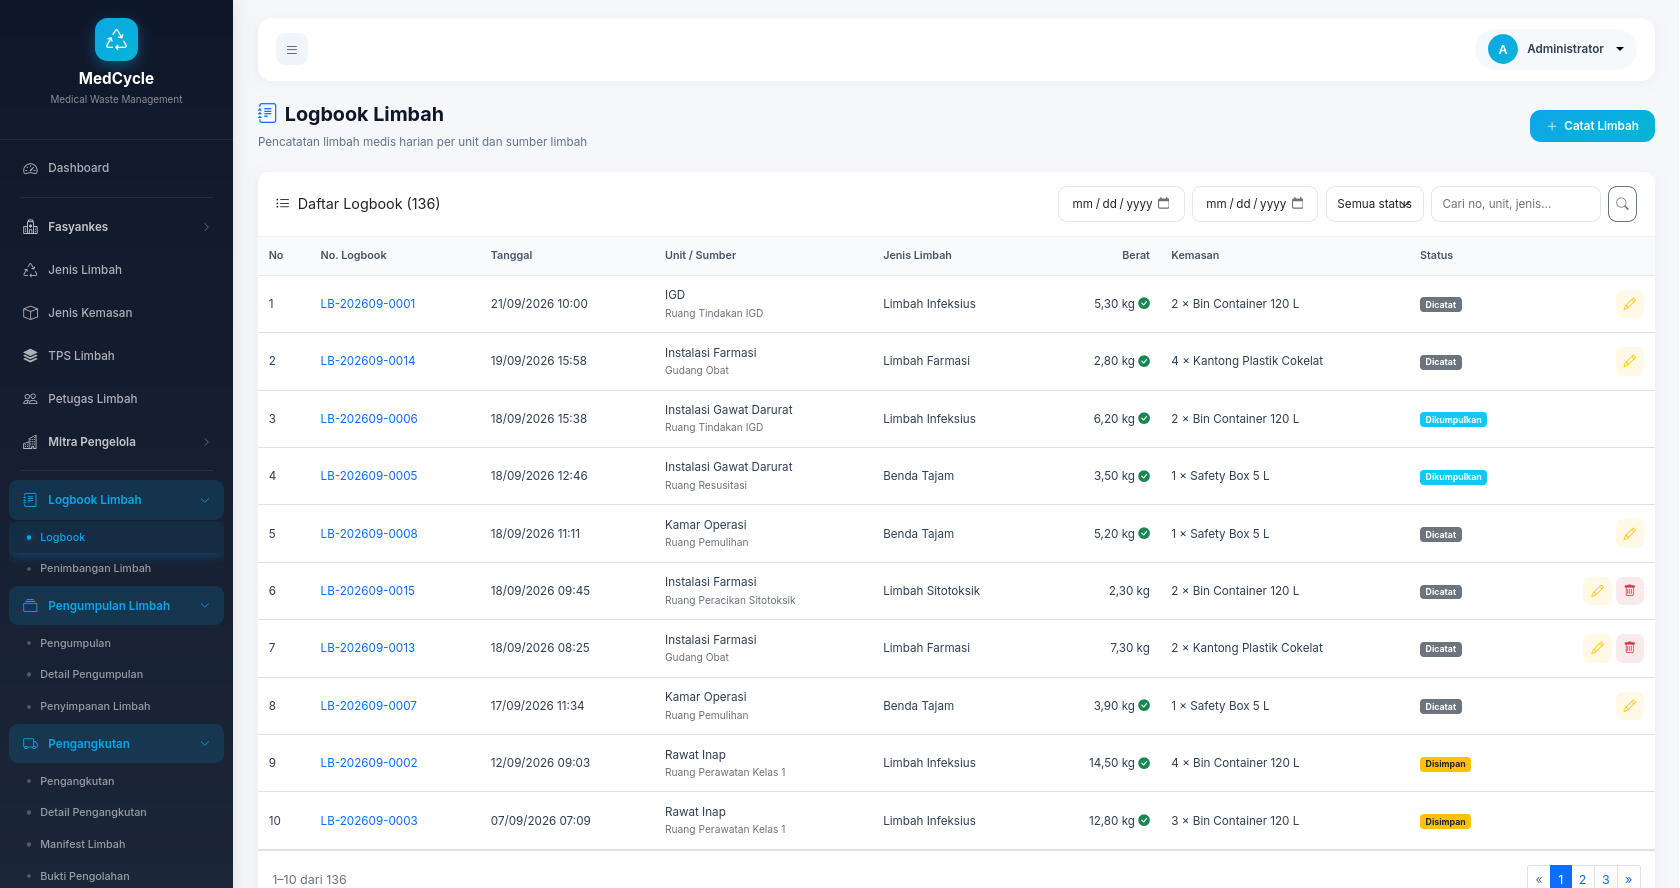The height and width of the screenshot is (888, 1680).
Task: Edit logbook LB-202609-0015 pencil icon
Action: (1597, 591)
